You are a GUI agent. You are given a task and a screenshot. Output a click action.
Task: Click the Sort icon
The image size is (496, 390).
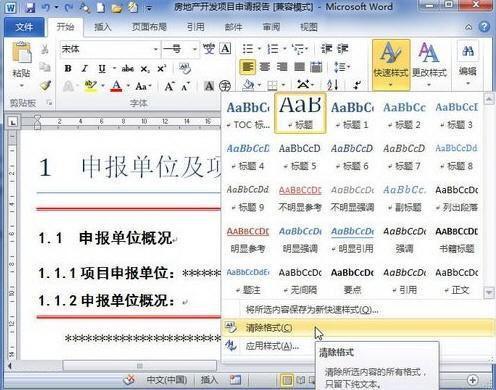point(332,85)
